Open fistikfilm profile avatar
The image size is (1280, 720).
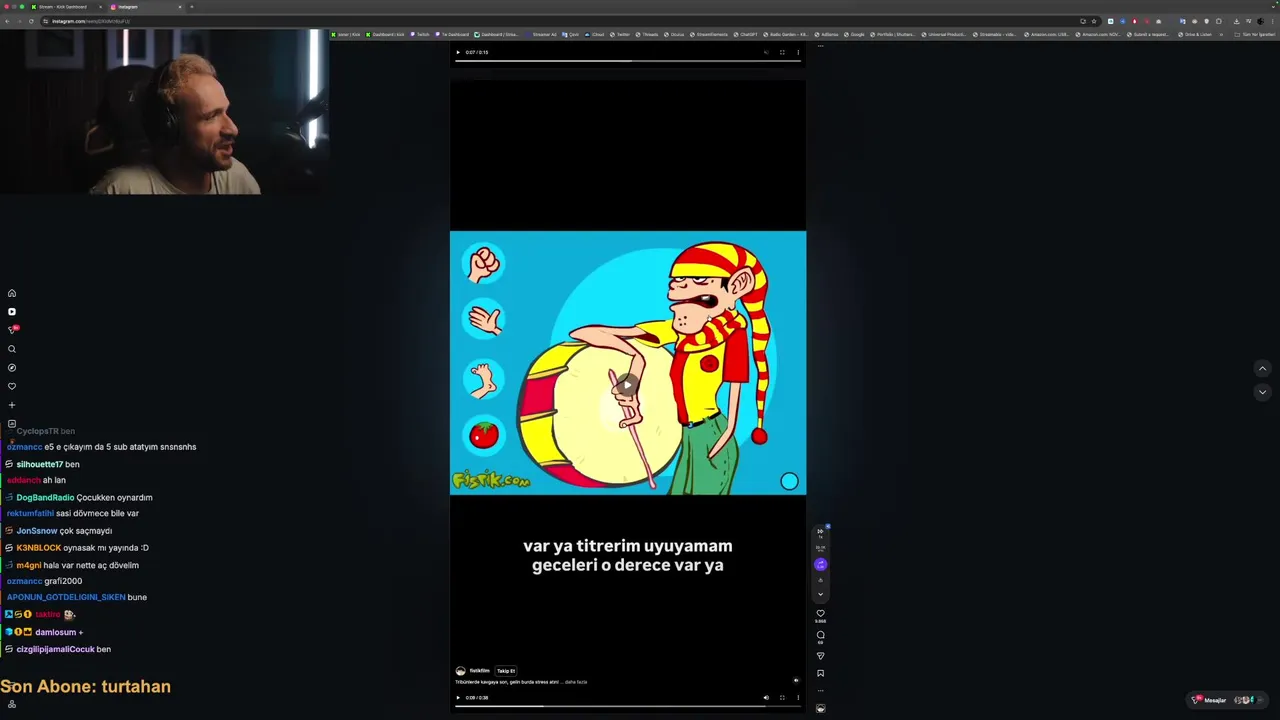[x=461, y=671]
